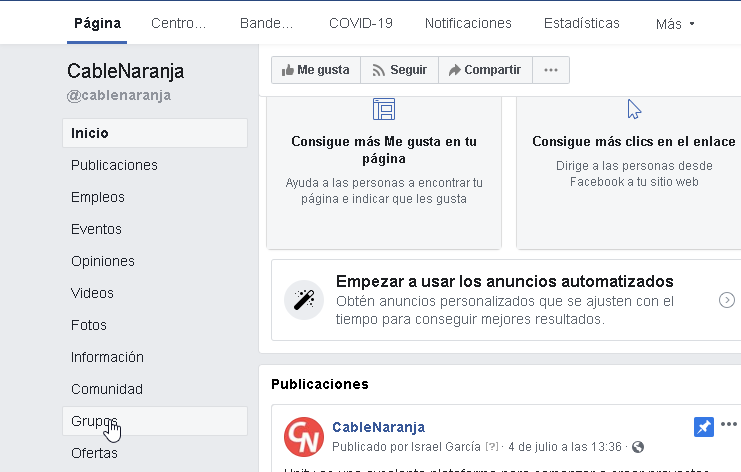This screenshot has height=472, width=741.
Task: Click the page-likes promotion icon
Action: (384, 109)
